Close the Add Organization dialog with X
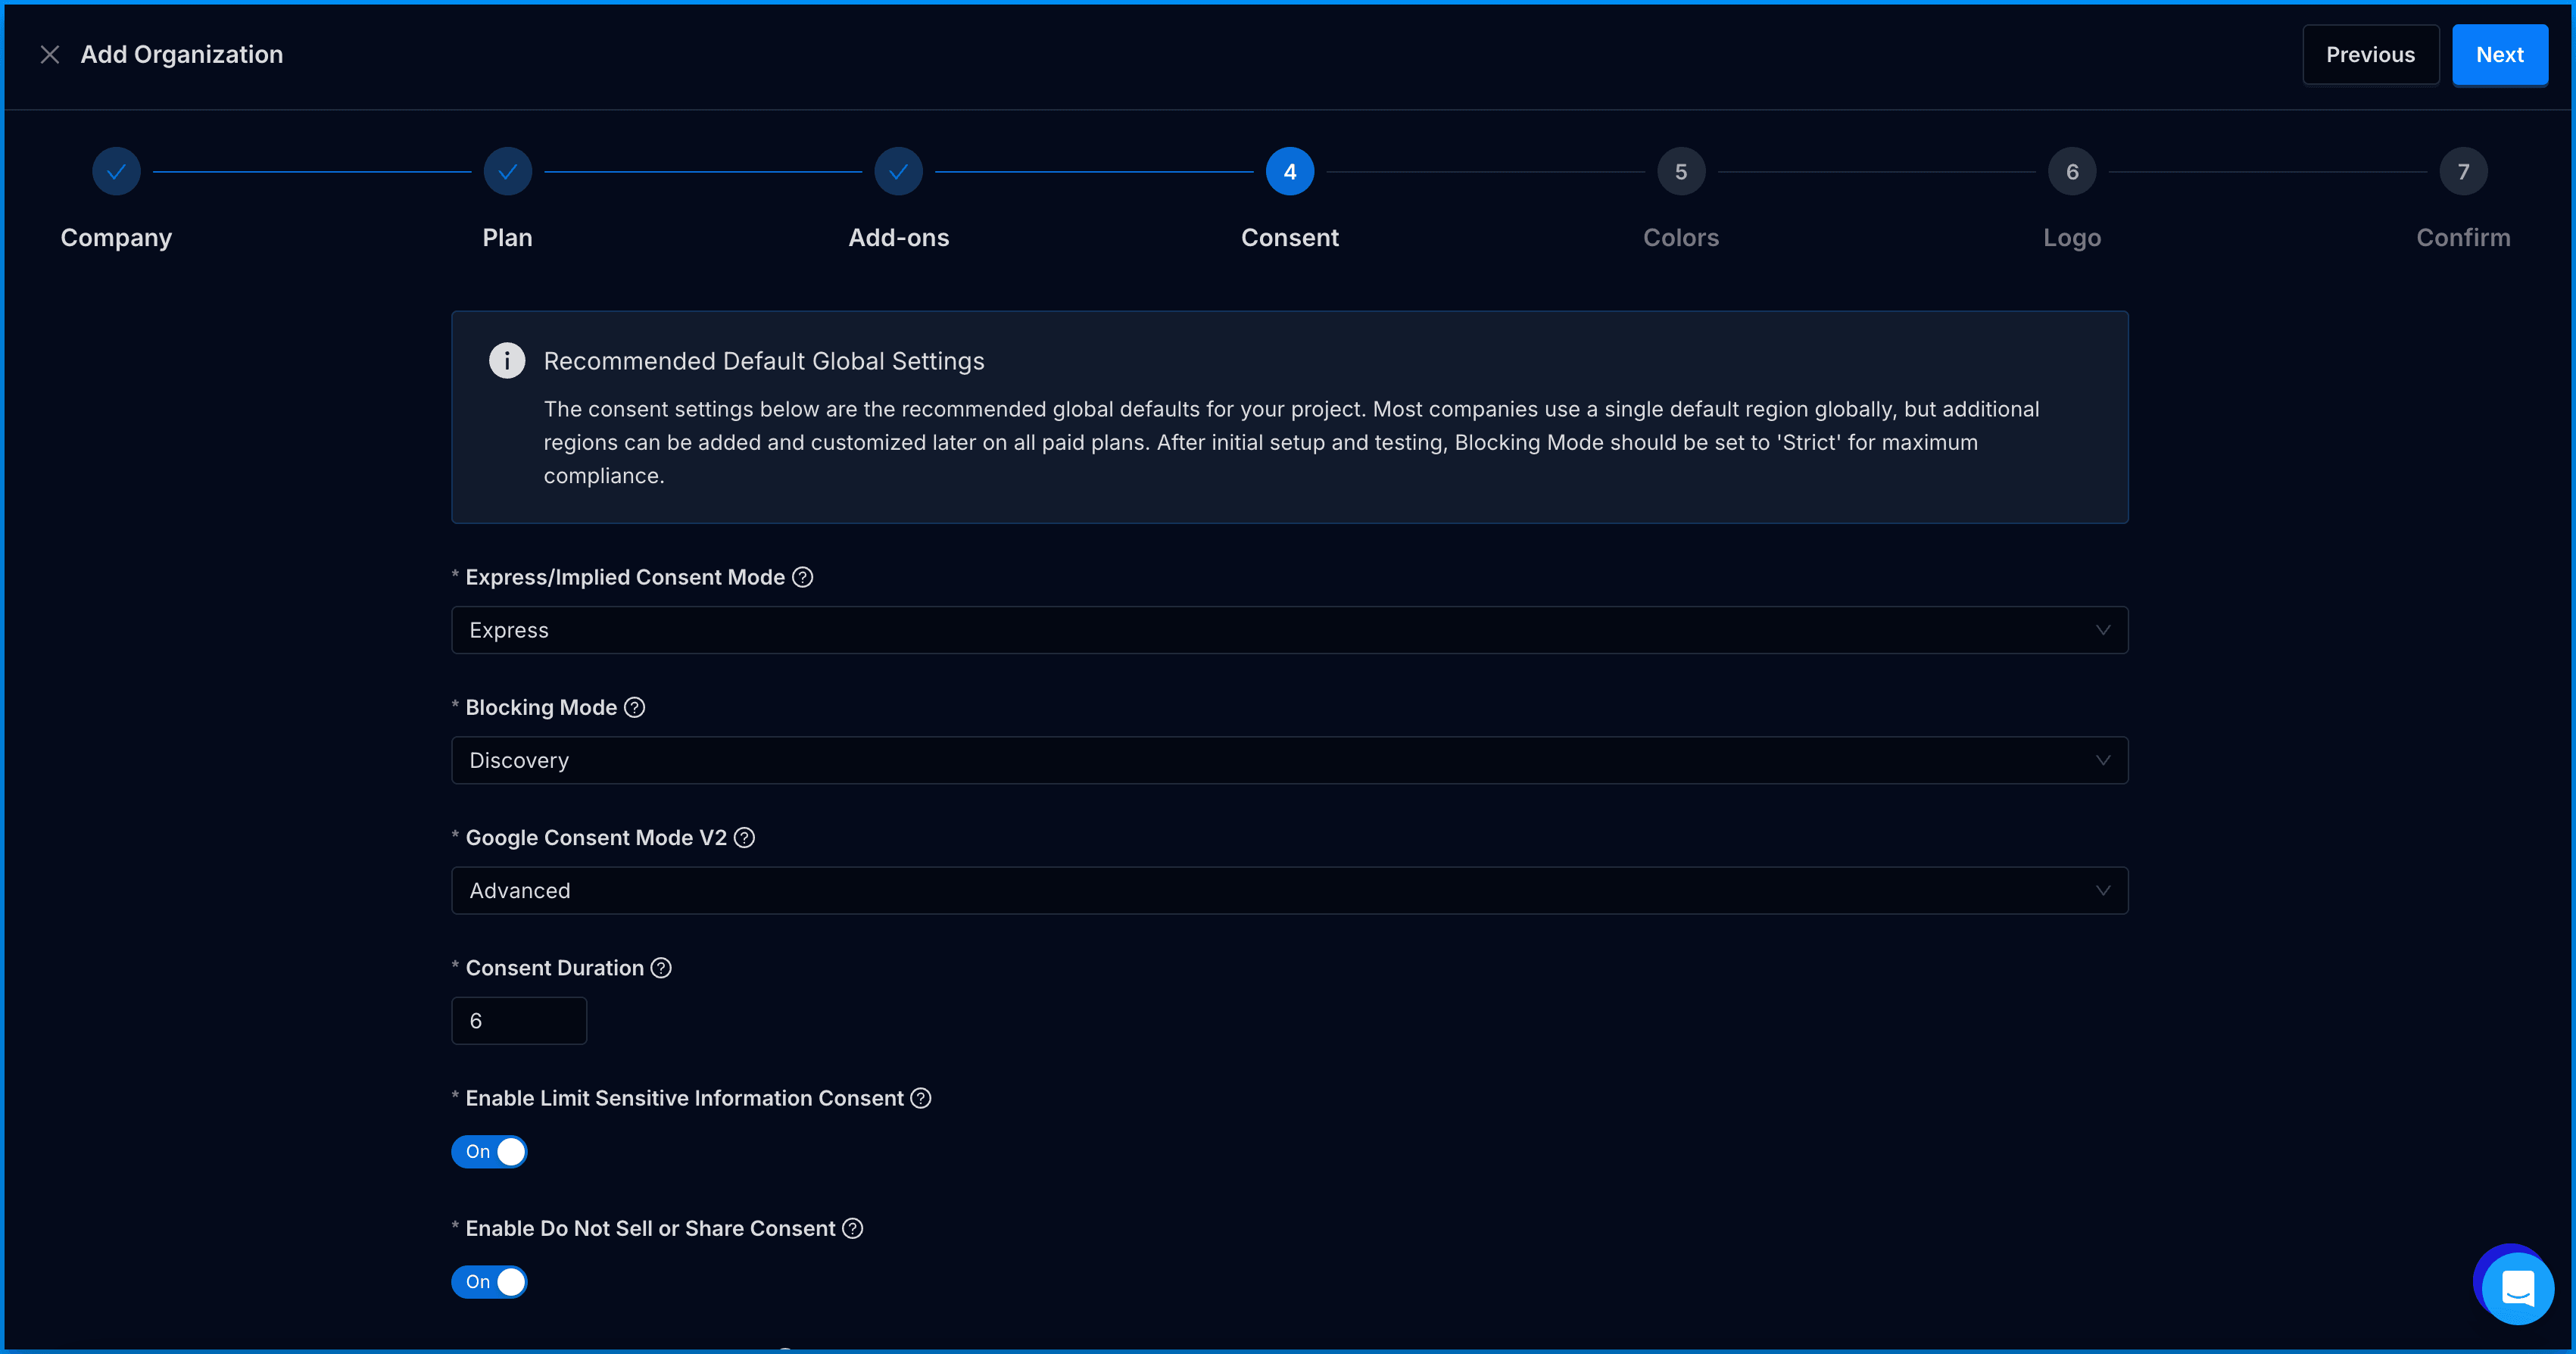Viewport: 2576px width, 1354px height. click(50, 55)
